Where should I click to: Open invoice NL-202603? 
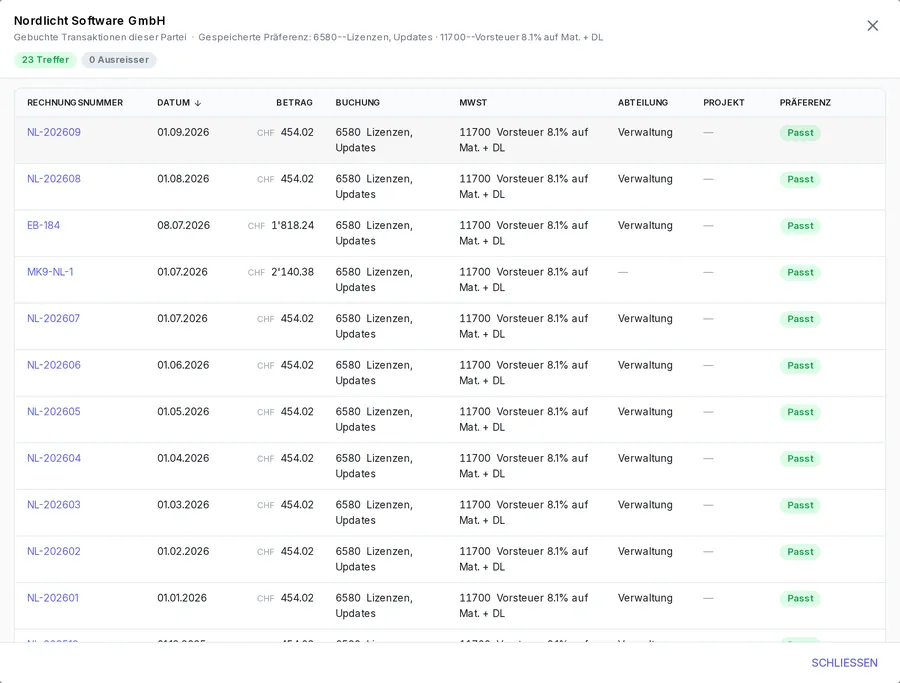point(54,504)
